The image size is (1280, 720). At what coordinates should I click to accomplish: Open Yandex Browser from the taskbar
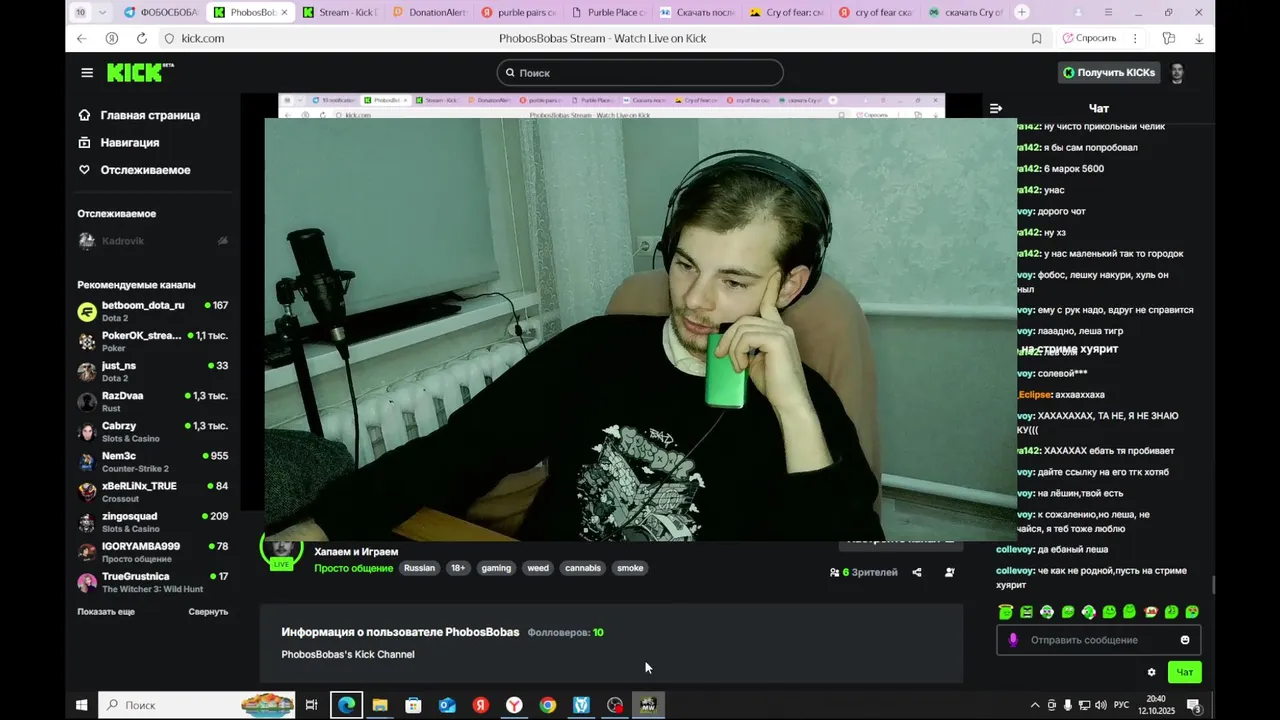[x=514, y=705]
